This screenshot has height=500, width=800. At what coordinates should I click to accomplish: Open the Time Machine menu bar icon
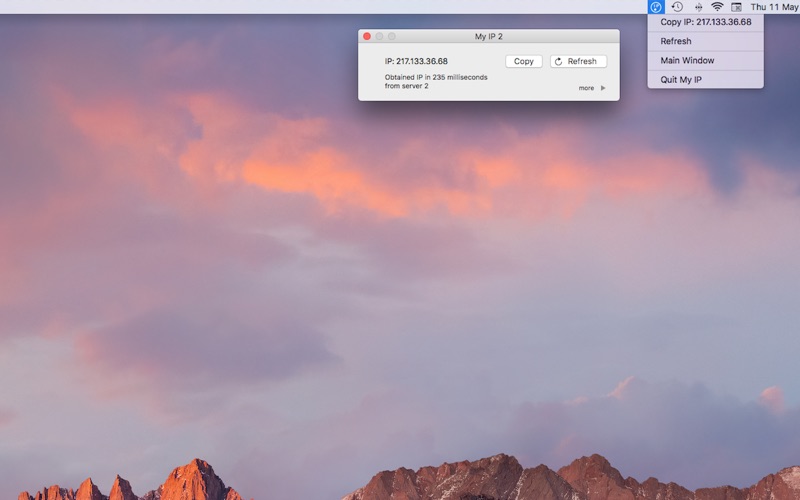(x=677, y=7)
